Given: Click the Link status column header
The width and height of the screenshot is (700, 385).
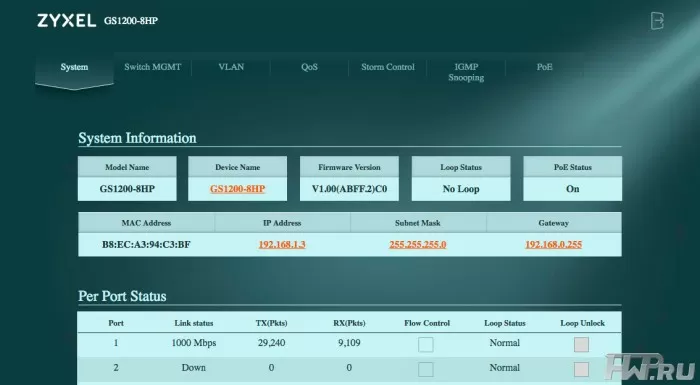Looking at the screenshot, I should (194, 323).
